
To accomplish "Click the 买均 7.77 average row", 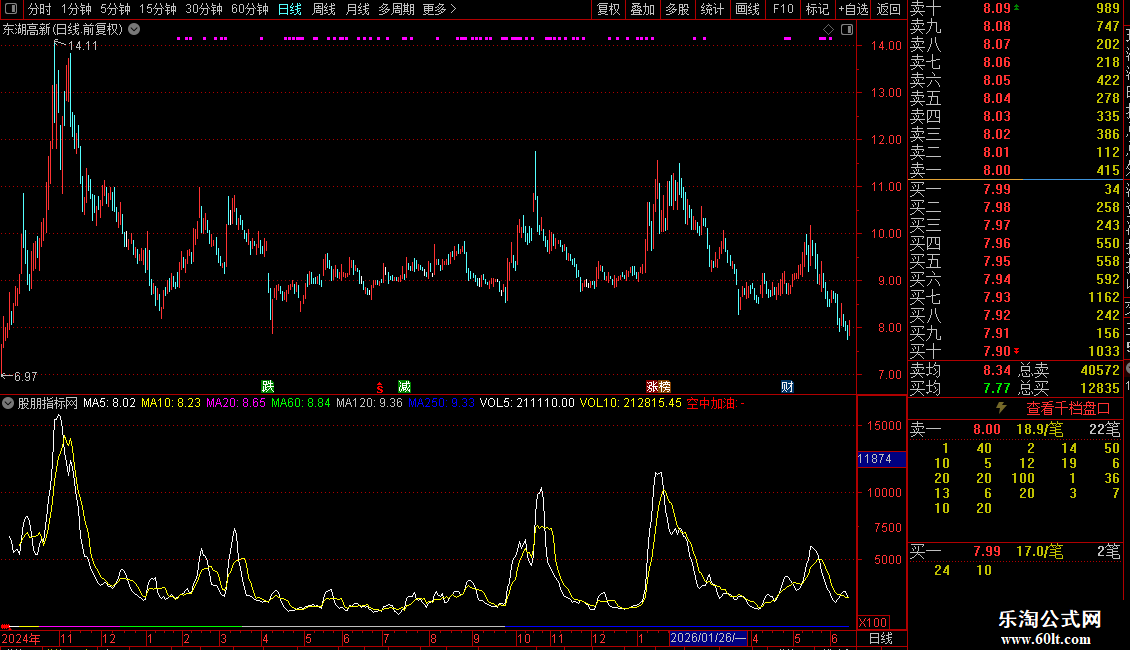I will tap(960, 388).
